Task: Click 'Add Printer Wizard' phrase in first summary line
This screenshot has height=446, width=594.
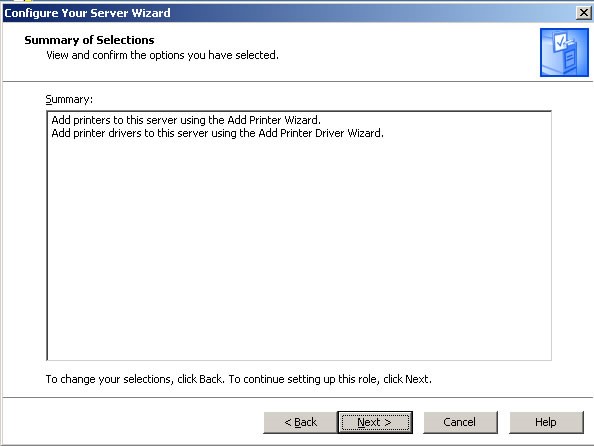Action: point(274,120)
